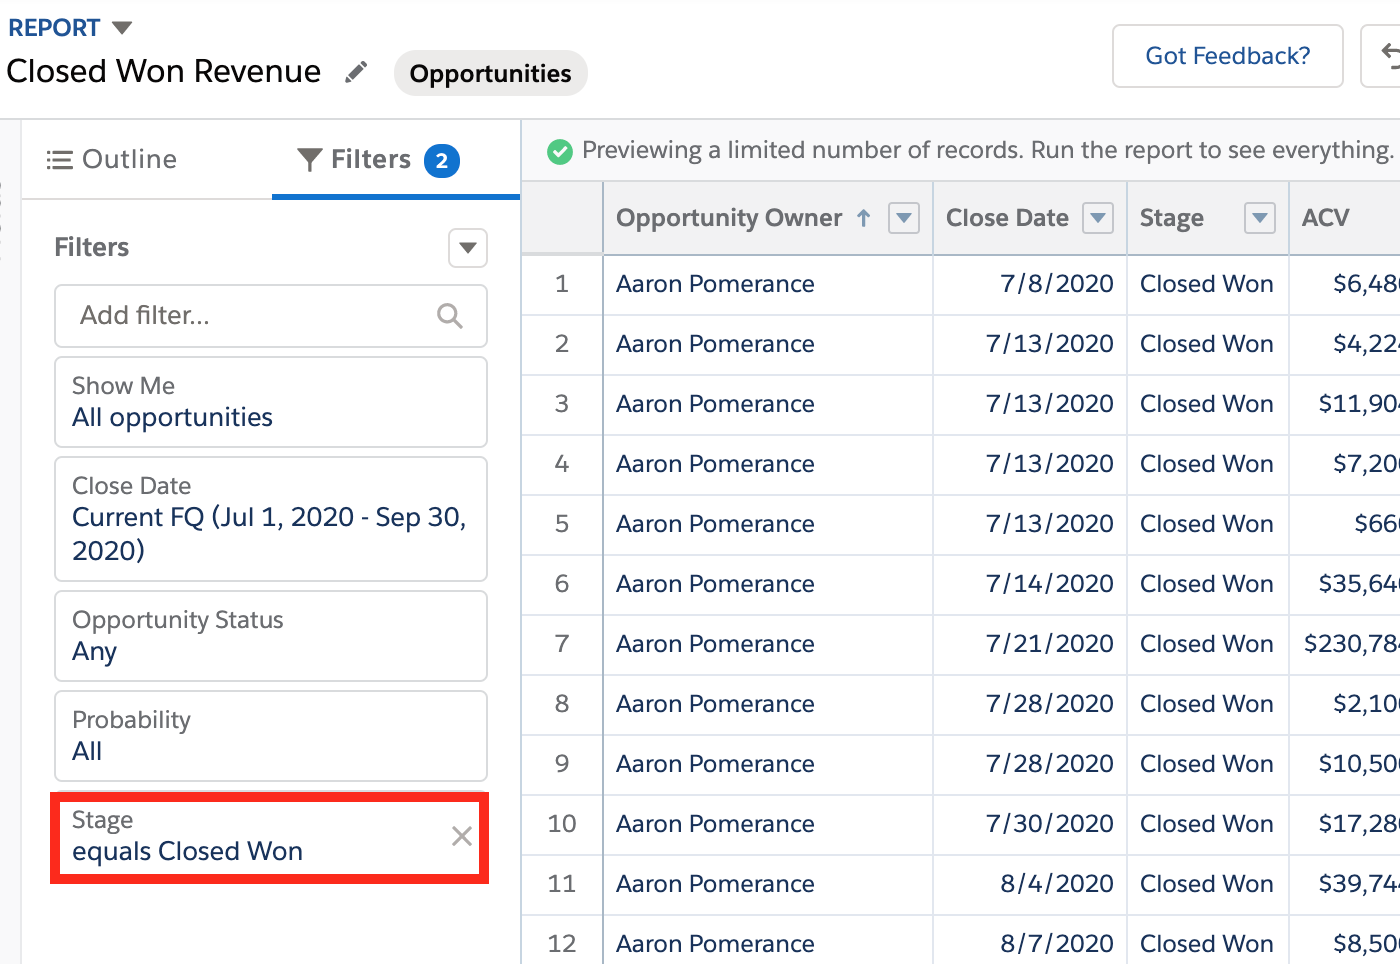Remove the Stage equals Closed Won filter
Image resolution: width=1400 pixels, height=964 pixels.
pos(461,836)
